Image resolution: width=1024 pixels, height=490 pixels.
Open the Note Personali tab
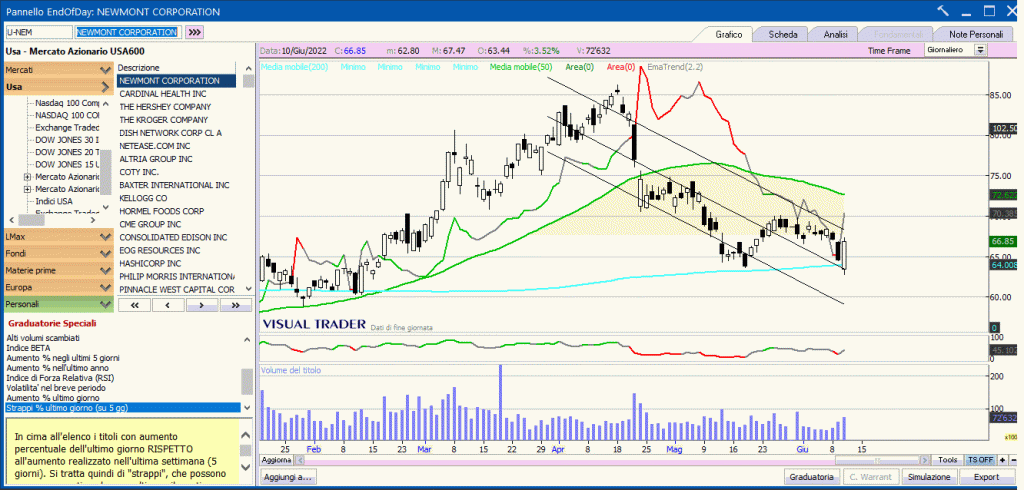(976, 34)
